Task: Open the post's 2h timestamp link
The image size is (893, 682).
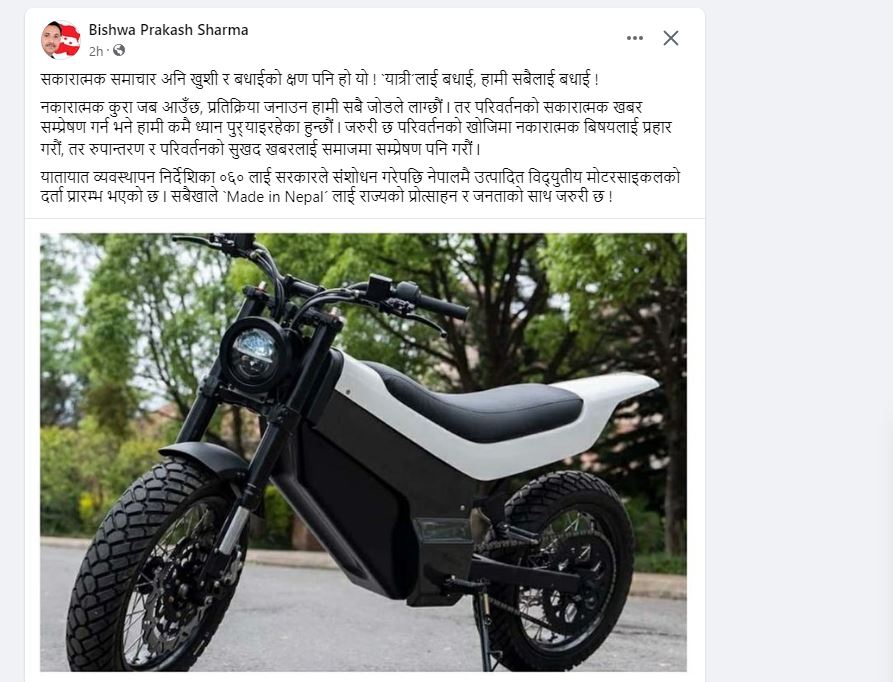Action: [x=96, y=51]
